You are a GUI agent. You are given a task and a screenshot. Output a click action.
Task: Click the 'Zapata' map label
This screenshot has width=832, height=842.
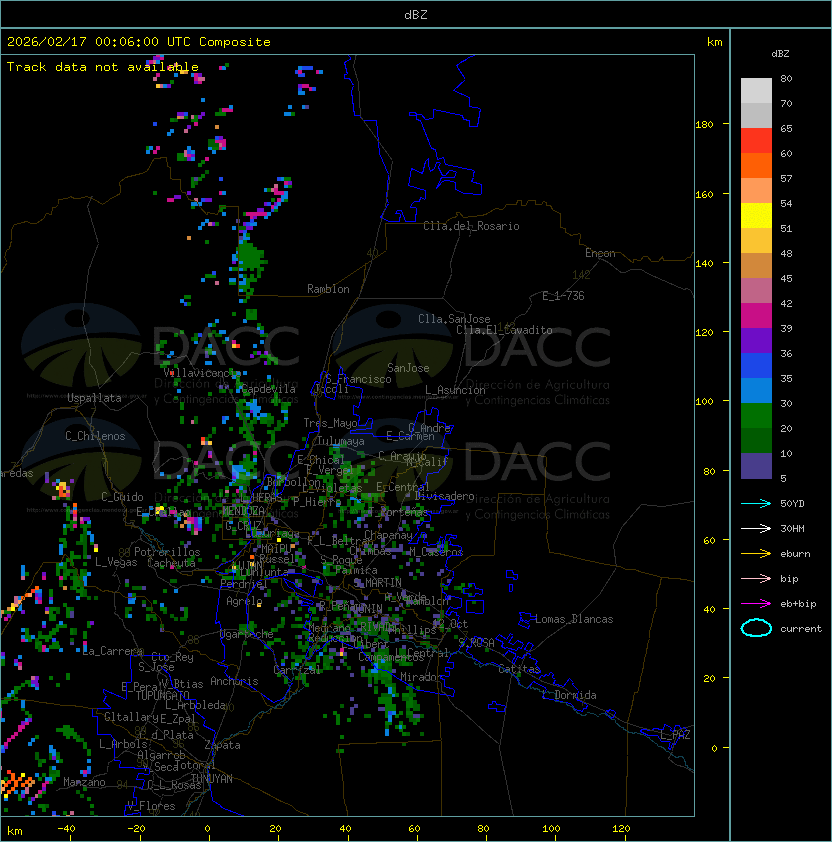(x=222, y=745)
